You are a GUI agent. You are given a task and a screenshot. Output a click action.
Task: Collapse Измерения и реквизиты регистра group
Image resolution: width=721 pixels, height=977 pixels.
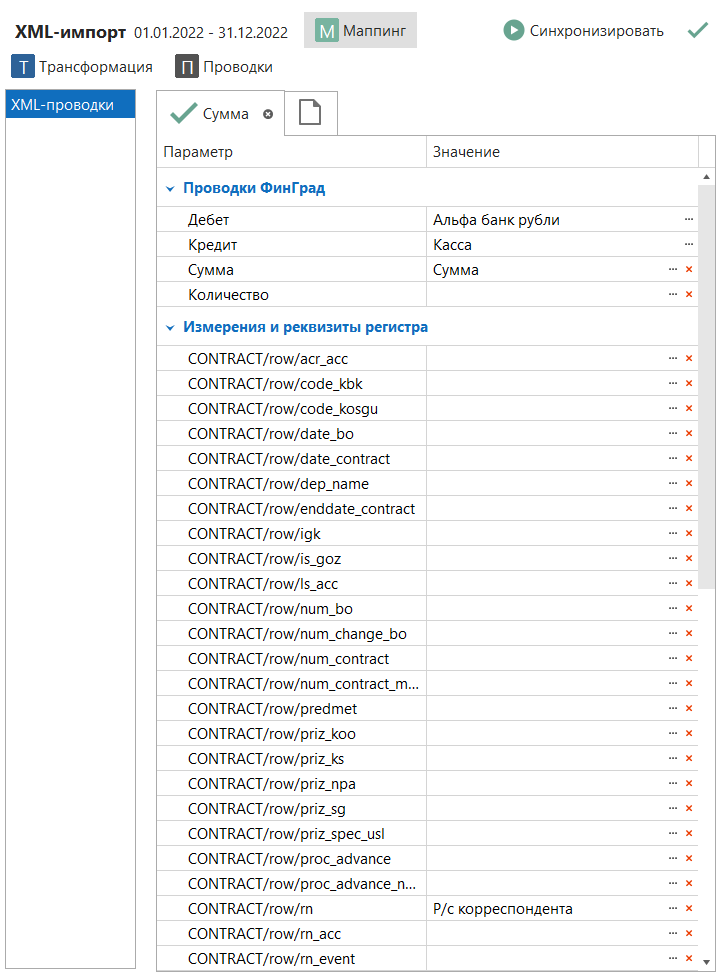tap(171, 327)
